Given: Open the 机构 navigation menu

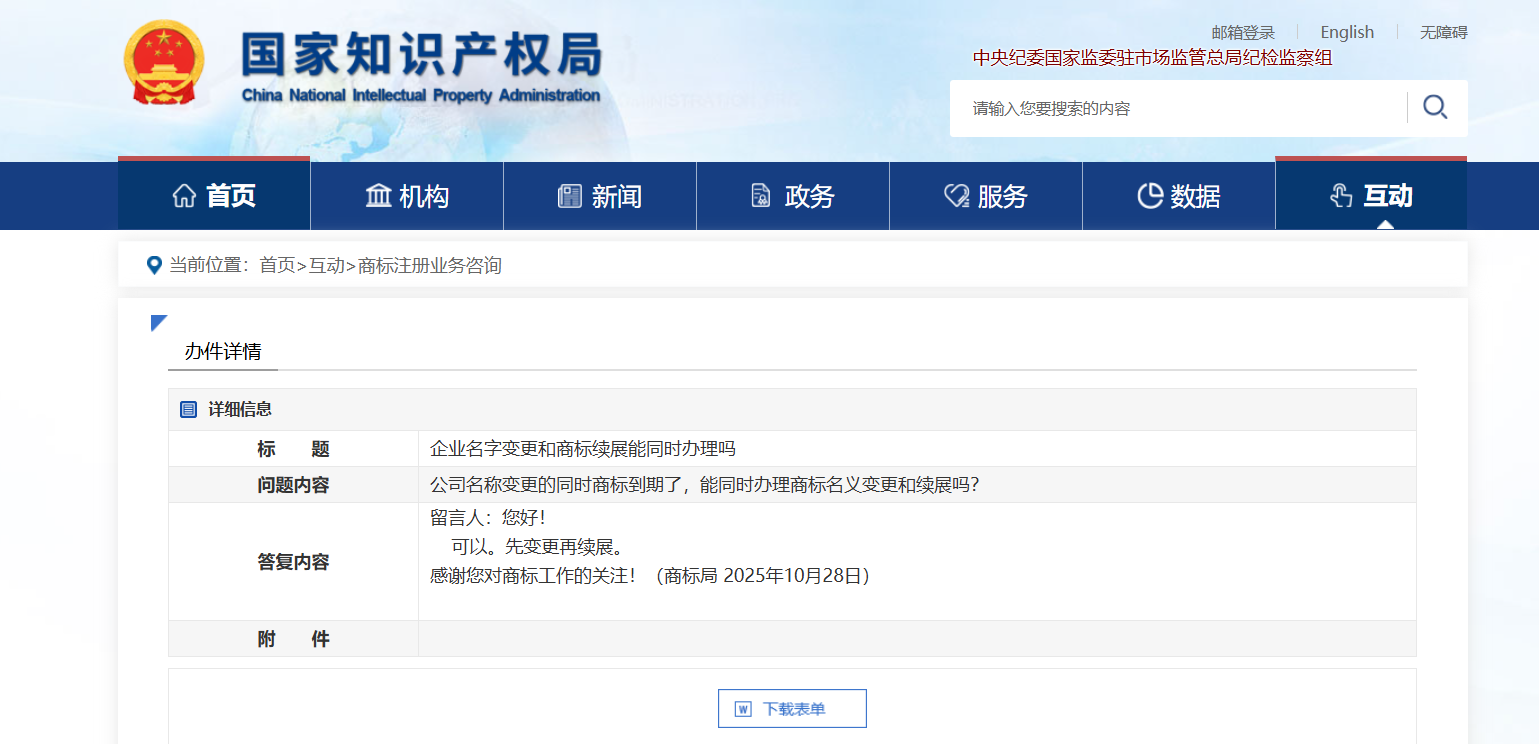Looking at the screenshot, I should click(423, 196).
